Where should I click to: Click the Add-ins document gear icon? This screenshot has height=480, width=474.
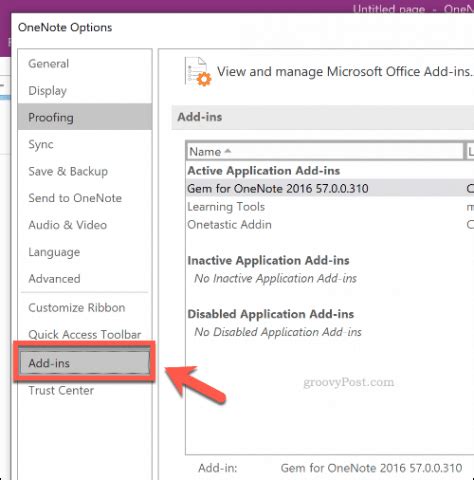198,72
